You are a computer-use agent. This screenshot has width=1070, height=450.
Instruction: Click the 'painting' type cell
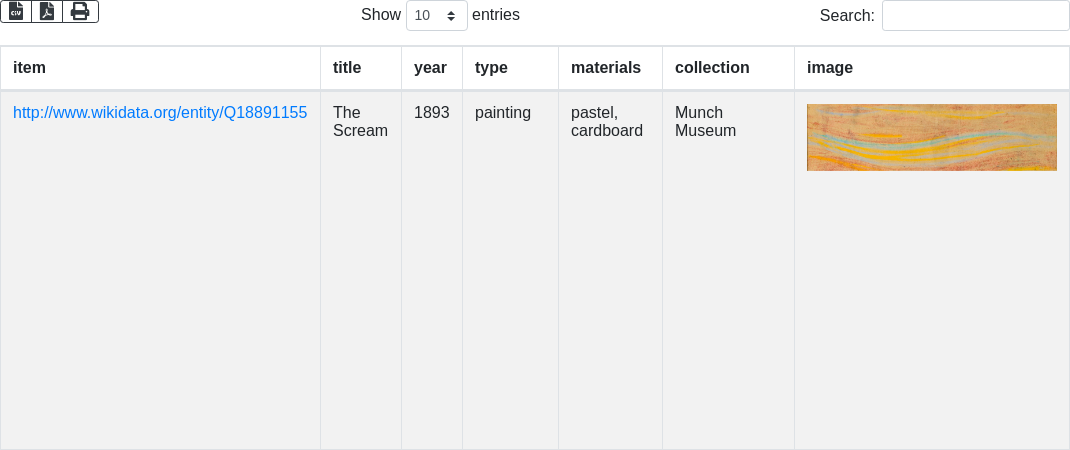point(502,113)
